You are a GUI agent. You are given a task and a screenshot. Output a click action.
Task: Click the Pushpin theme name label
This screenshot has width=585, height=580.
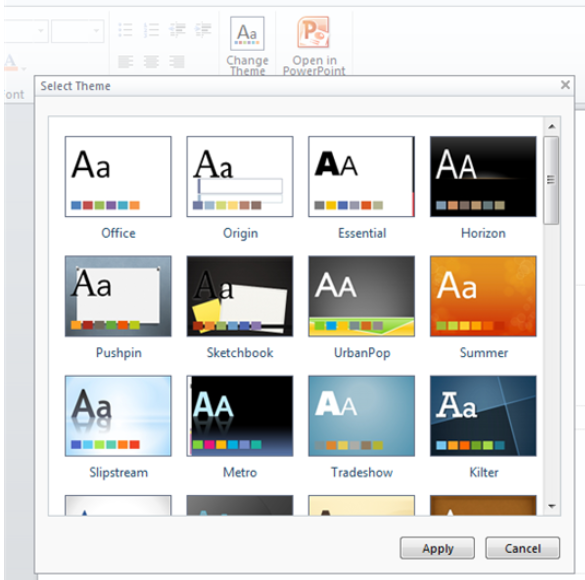[x=119, y=353]
